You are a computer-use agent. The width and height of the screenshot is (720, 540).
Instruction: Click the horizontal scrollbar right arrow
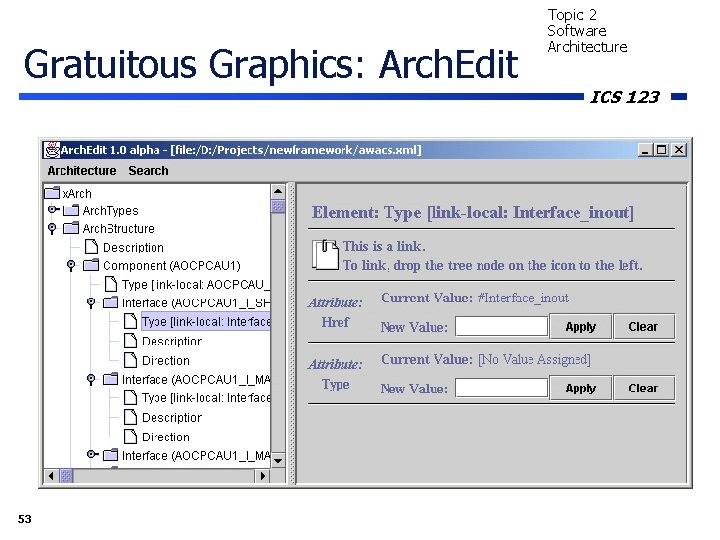click(262, 476)
